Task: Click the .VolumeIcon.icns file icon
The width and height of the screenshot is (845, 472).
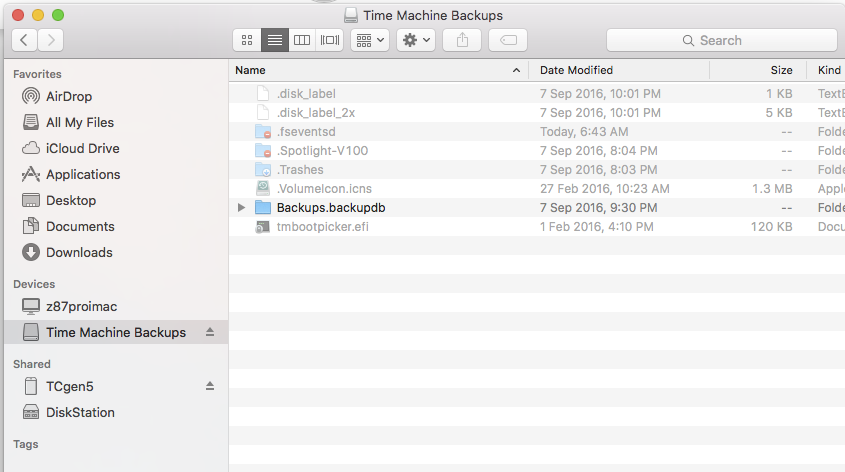Action: pyautogui.click(x=263, y=189)
